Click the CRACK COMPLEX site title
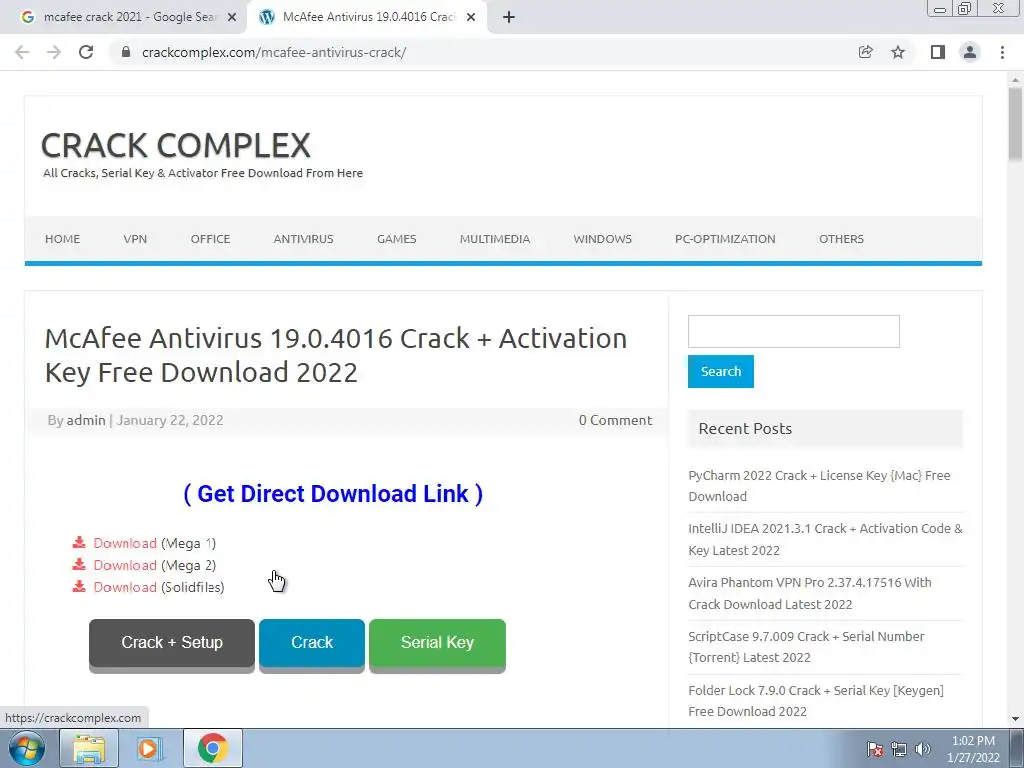Viewport: 1024px width, 768px height. (x=176, y=146)
